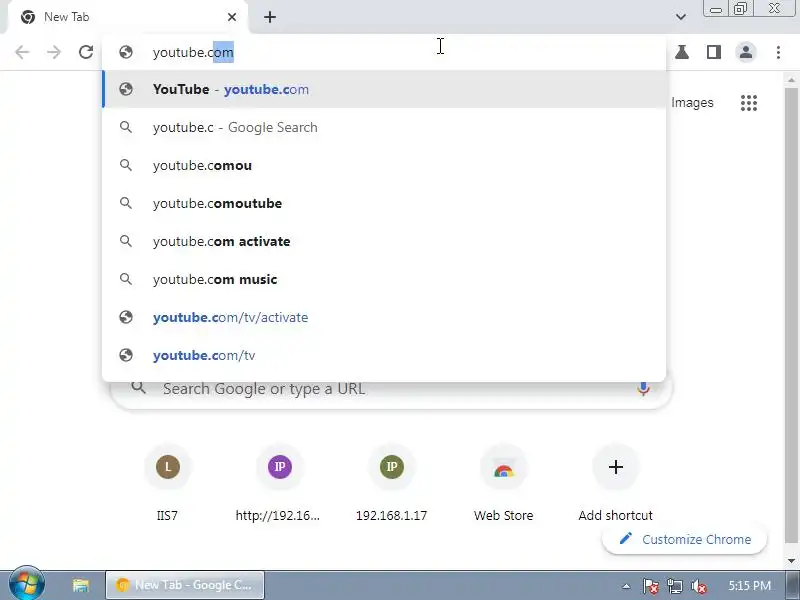Choose youtube.comou suggestion
Screen dimensions: 800x600
(x=384, y=165)
